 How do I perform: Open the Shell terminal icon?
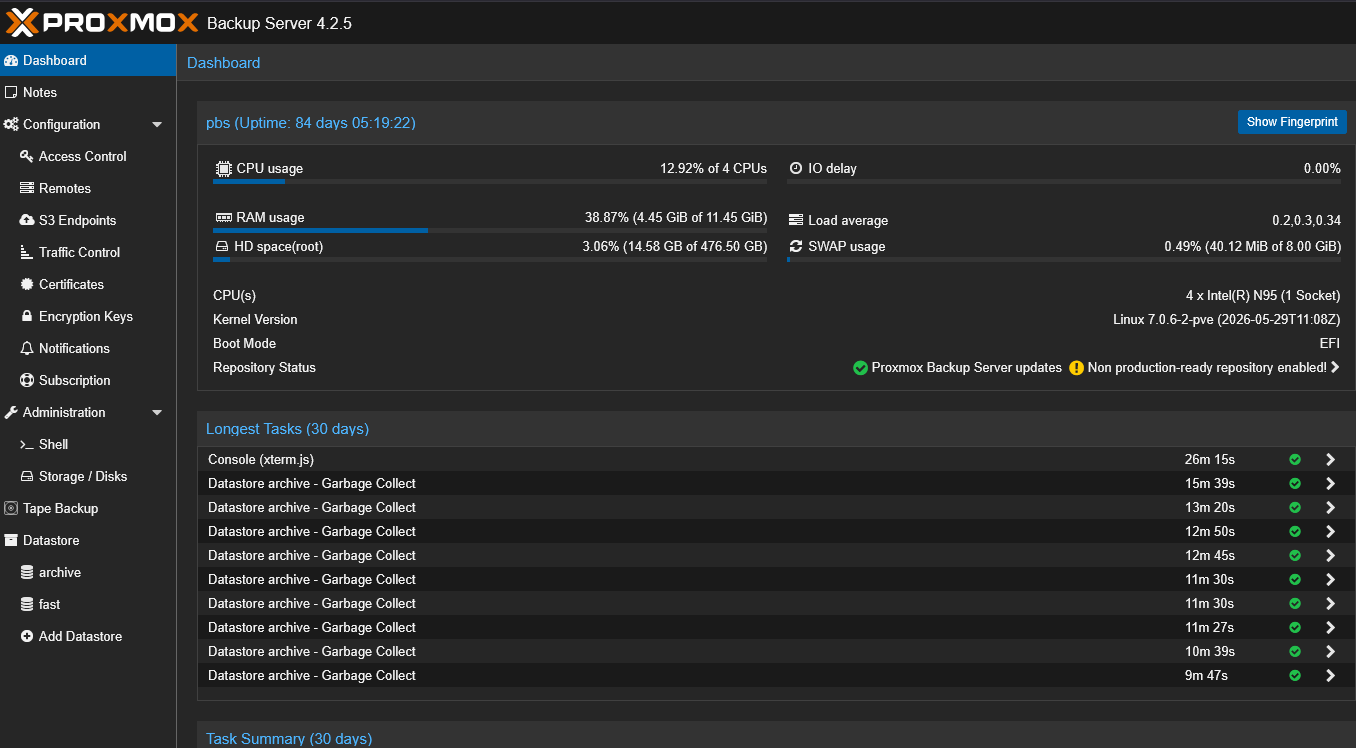(27, 444)
